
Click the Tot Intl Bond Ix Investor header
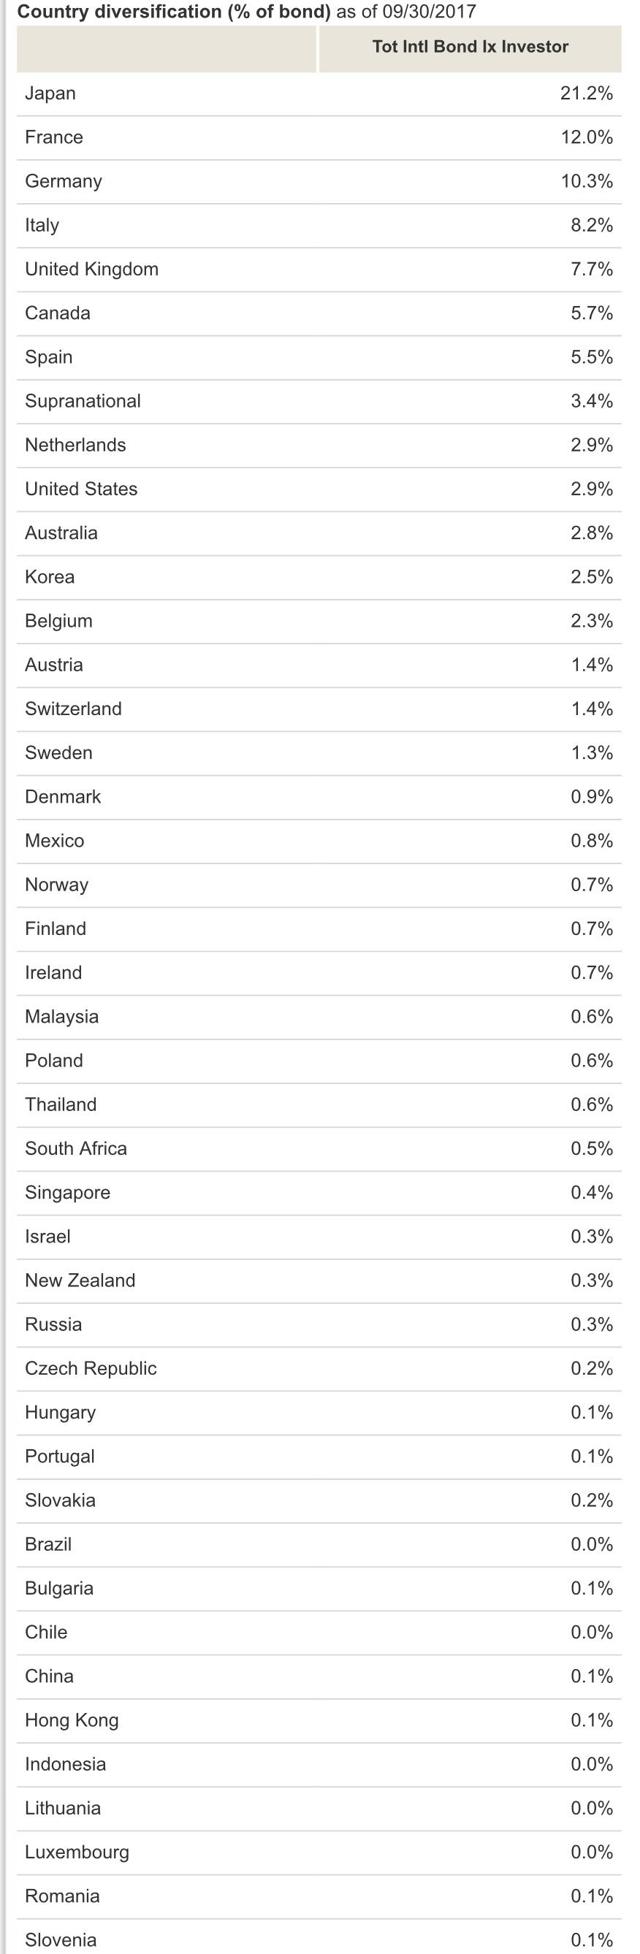(x=470, y=47)
